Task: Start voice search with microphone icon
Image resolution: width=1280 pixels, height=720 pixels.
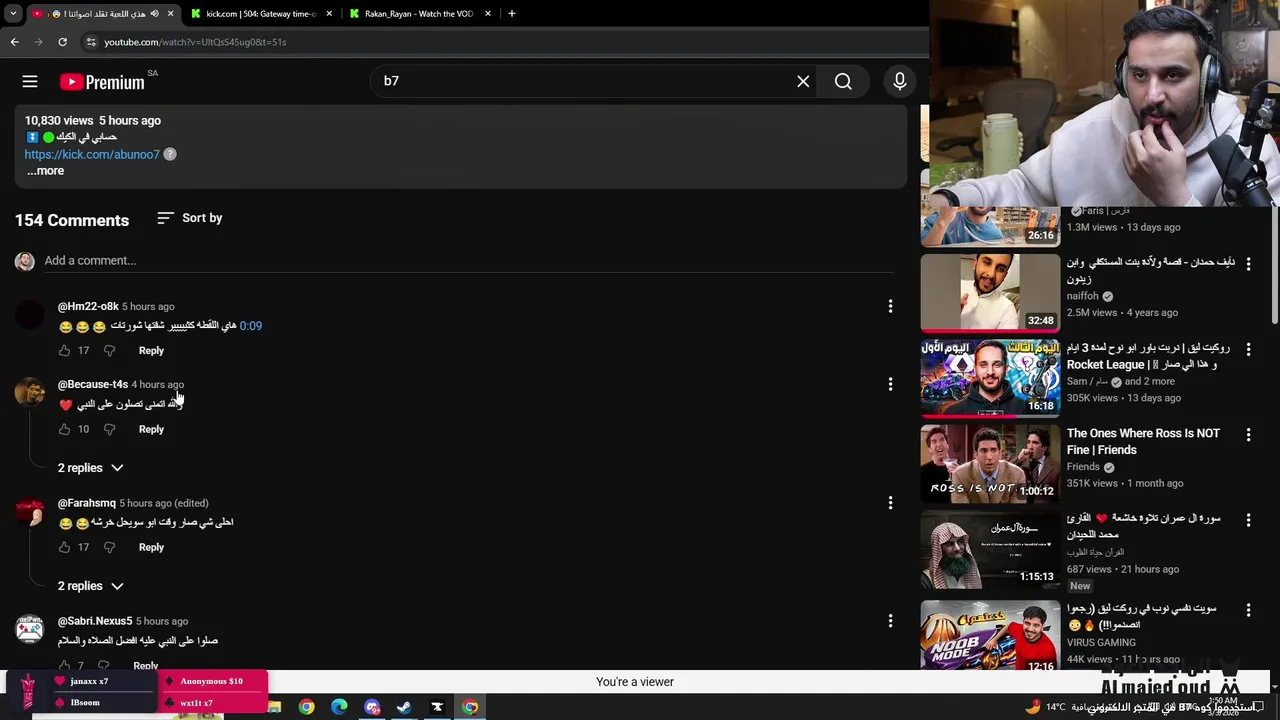Action: pyautogui.click(x=900, y=82)
